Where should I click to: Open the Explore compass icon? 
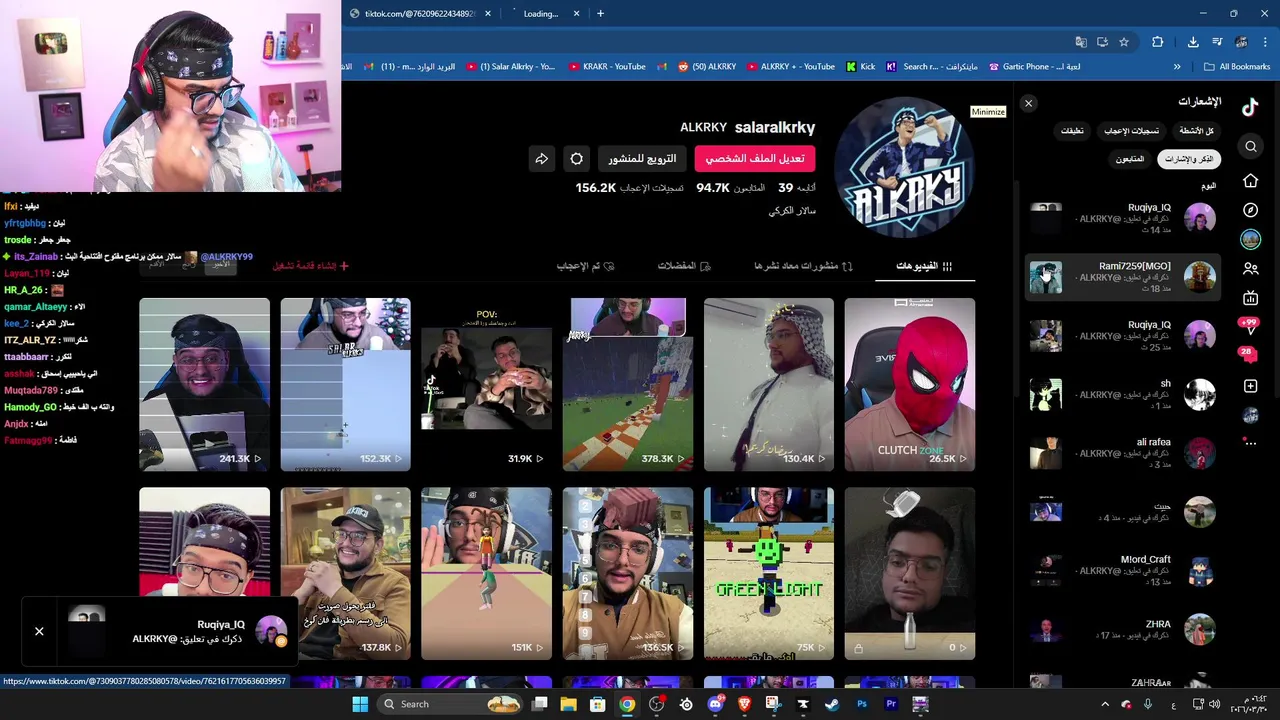pyautogui.click(x=1251, y=210)
